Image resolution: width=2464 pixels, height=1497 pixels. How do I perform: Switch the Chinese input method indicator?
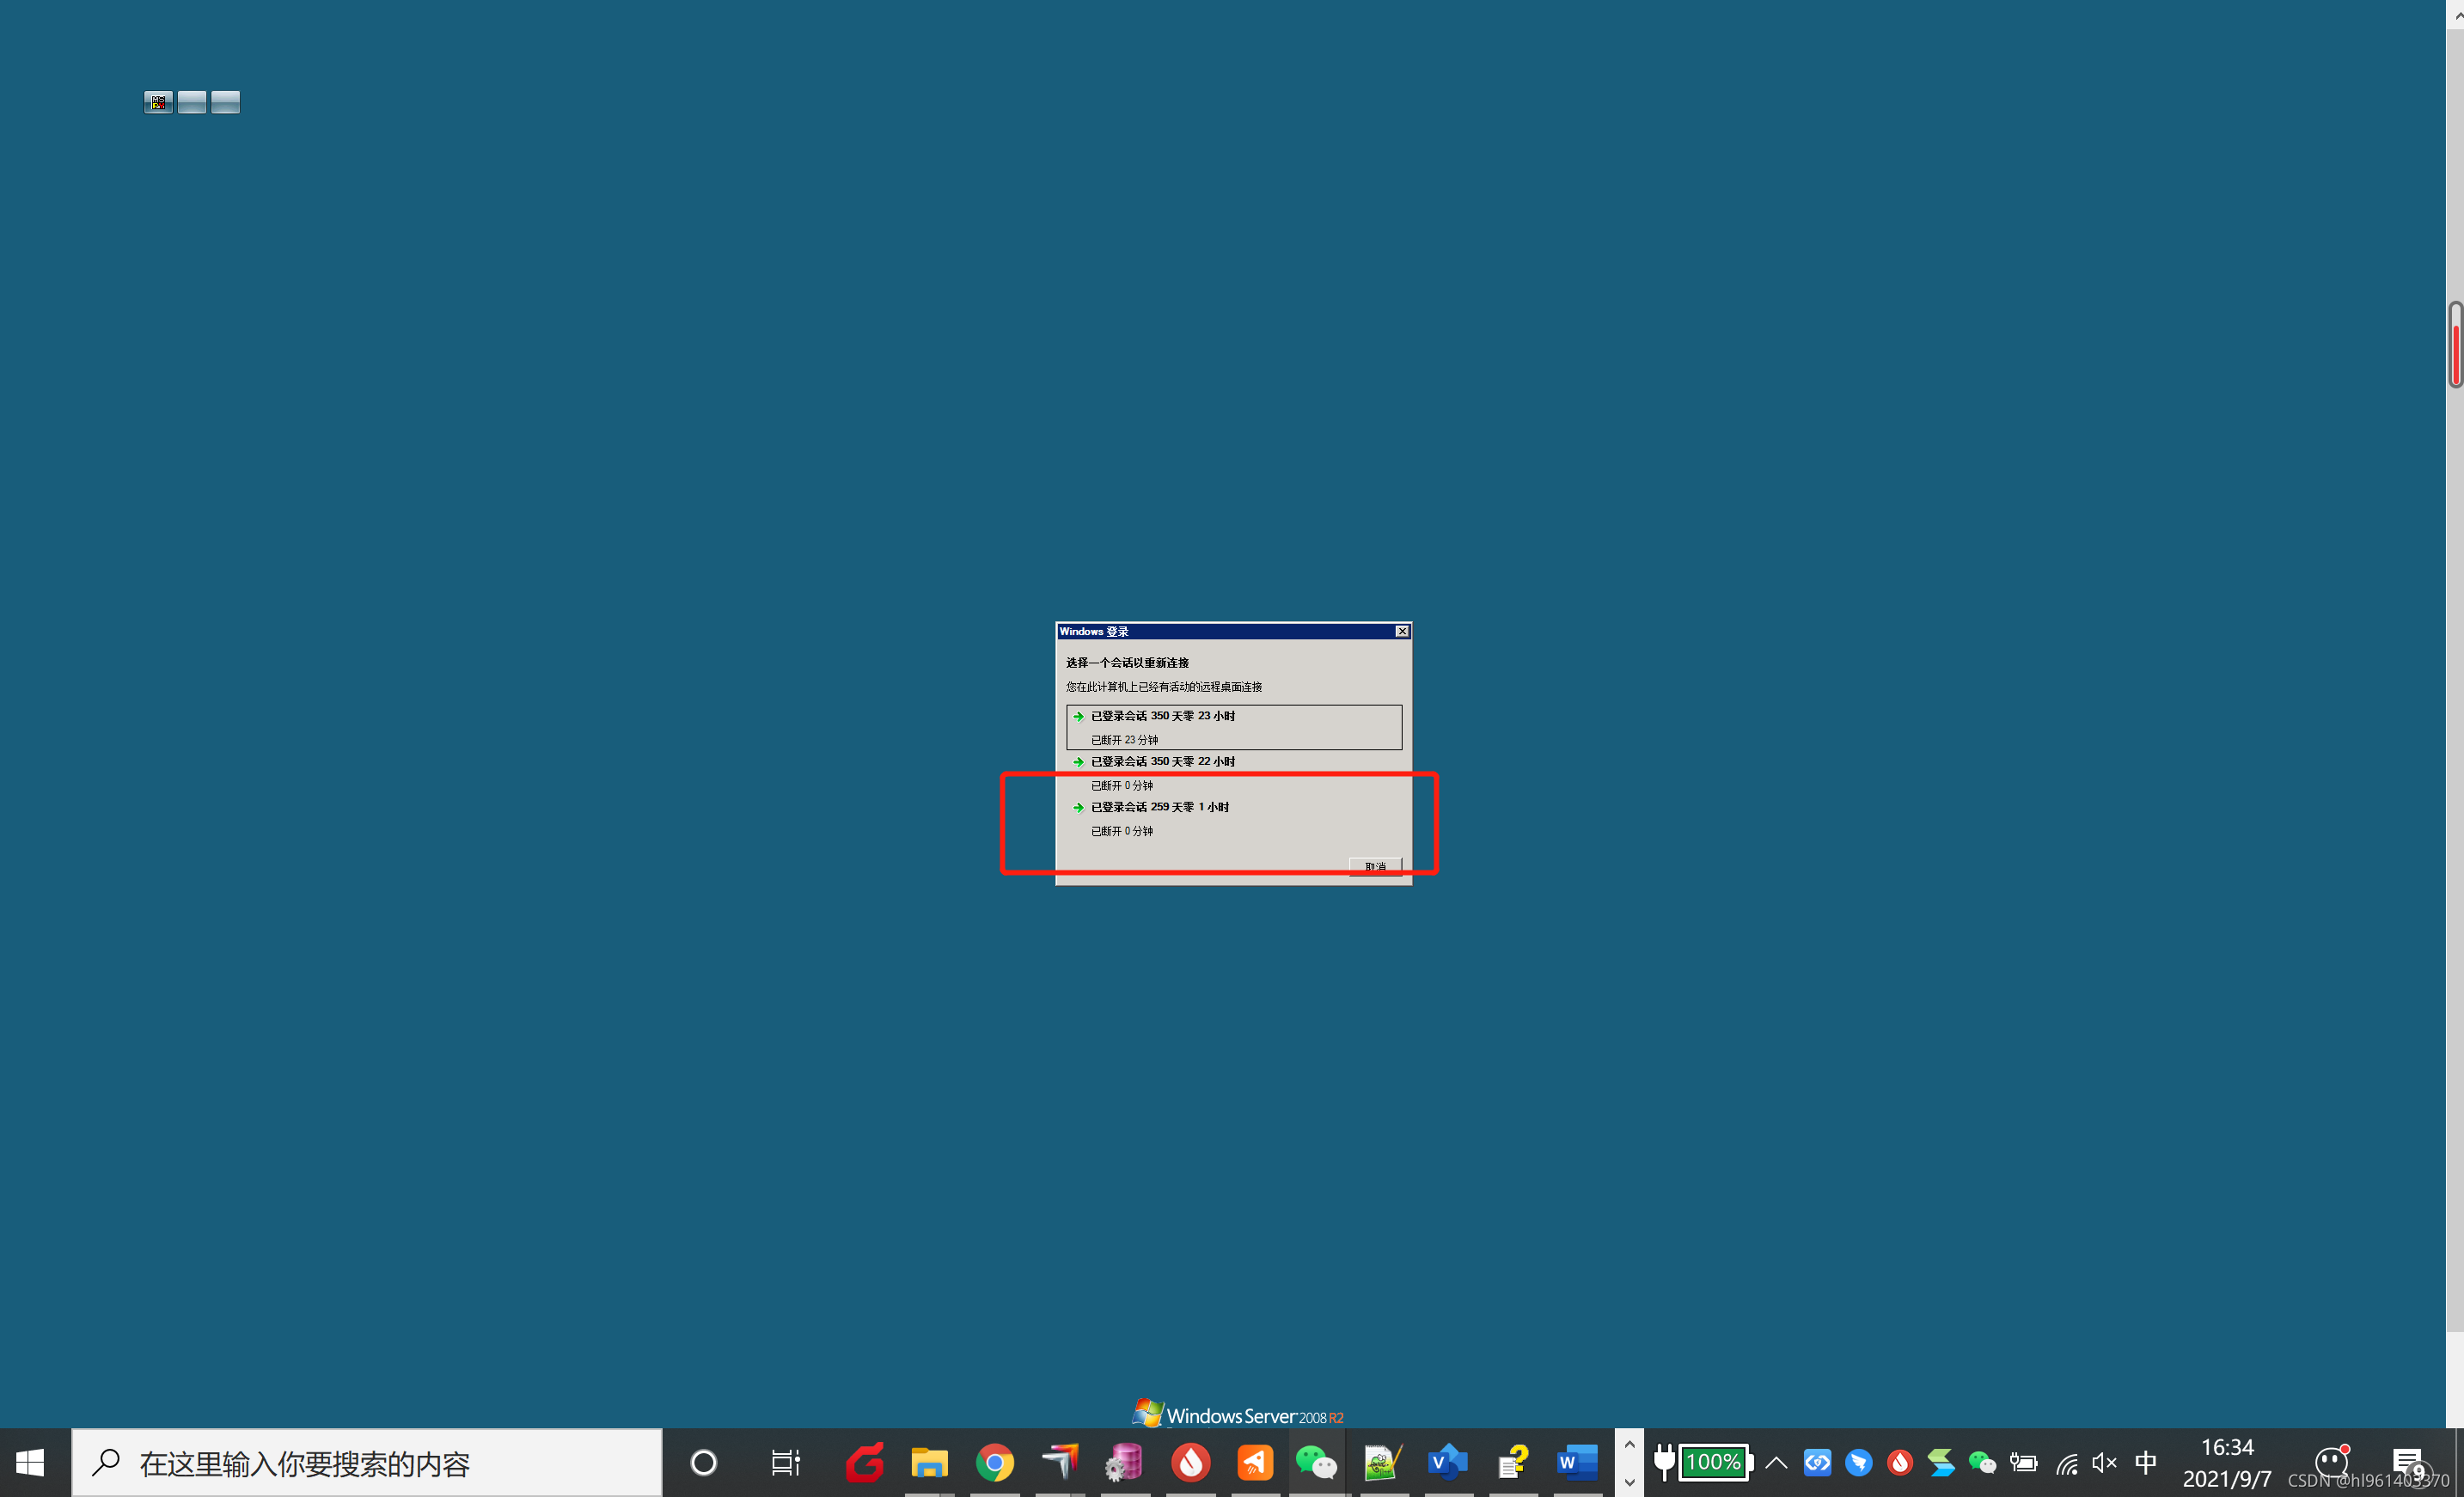click(2145, 1463)
